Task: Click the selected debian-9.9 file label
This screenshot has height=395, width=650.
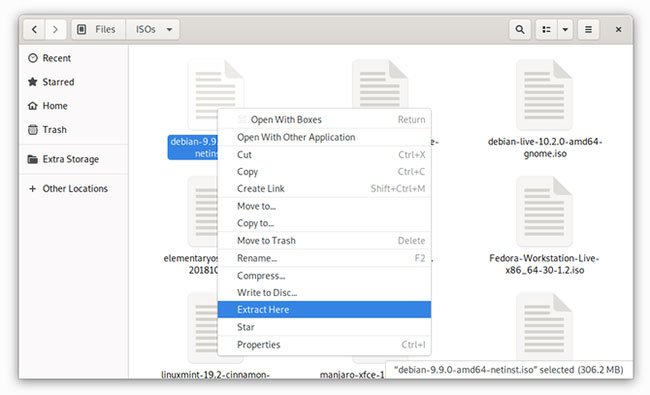Action: [x=193, y=148]
